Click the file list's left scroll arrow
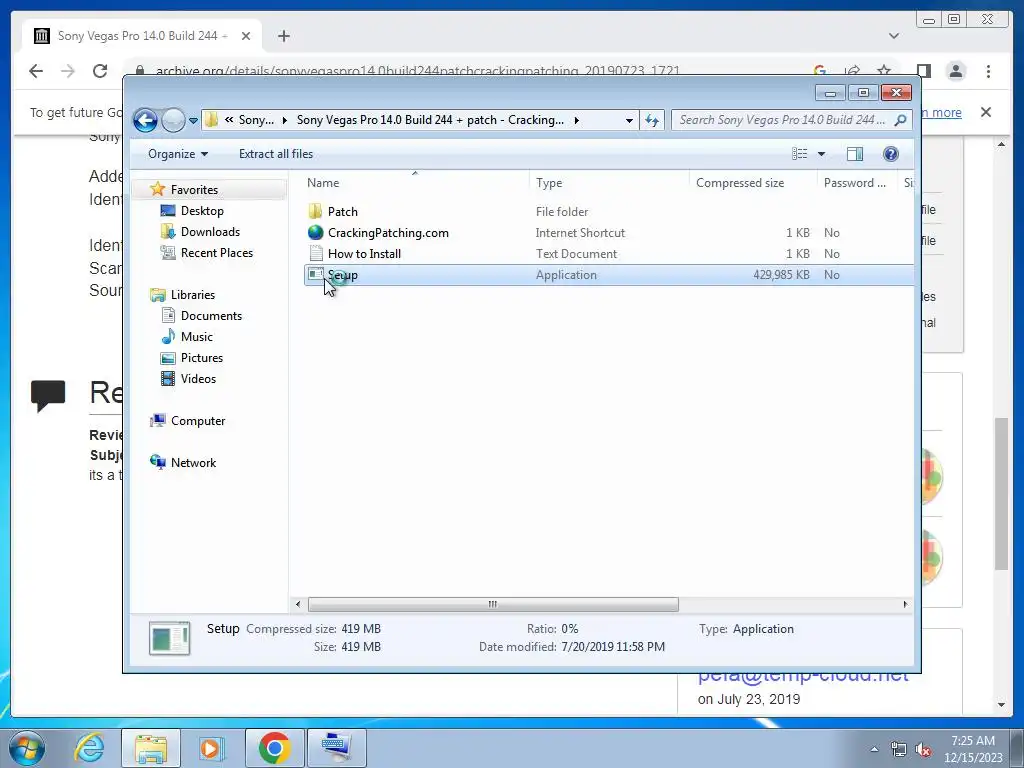This screenshot has height=768, width=1024. tap(298, 605)
